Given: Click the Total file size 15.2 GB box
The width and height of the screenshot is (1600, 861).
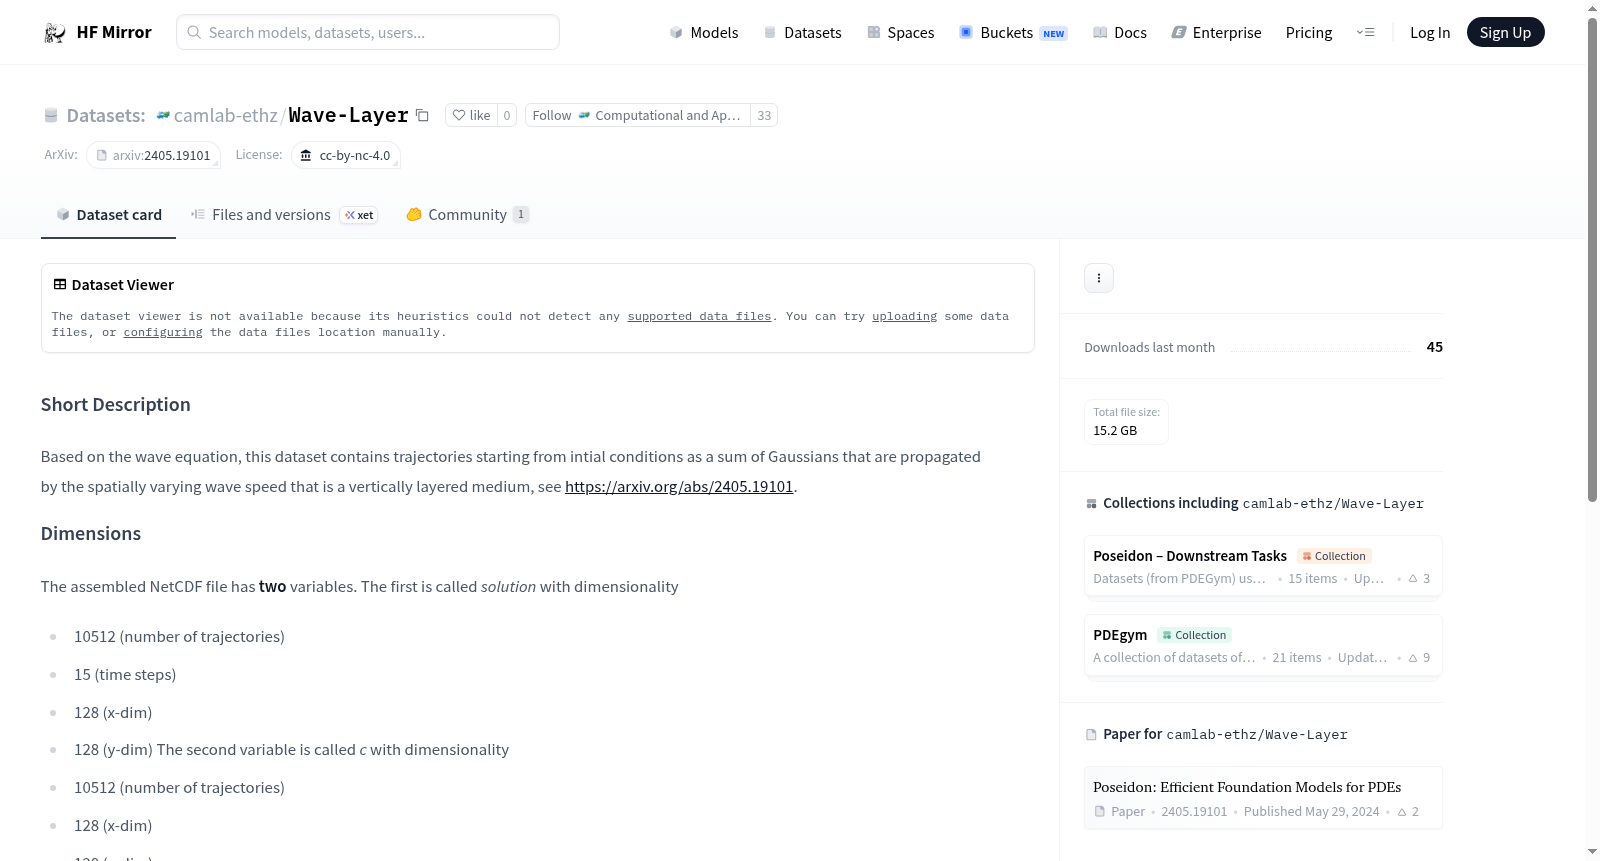Looking at the screenshot, I should [1126, 422].
